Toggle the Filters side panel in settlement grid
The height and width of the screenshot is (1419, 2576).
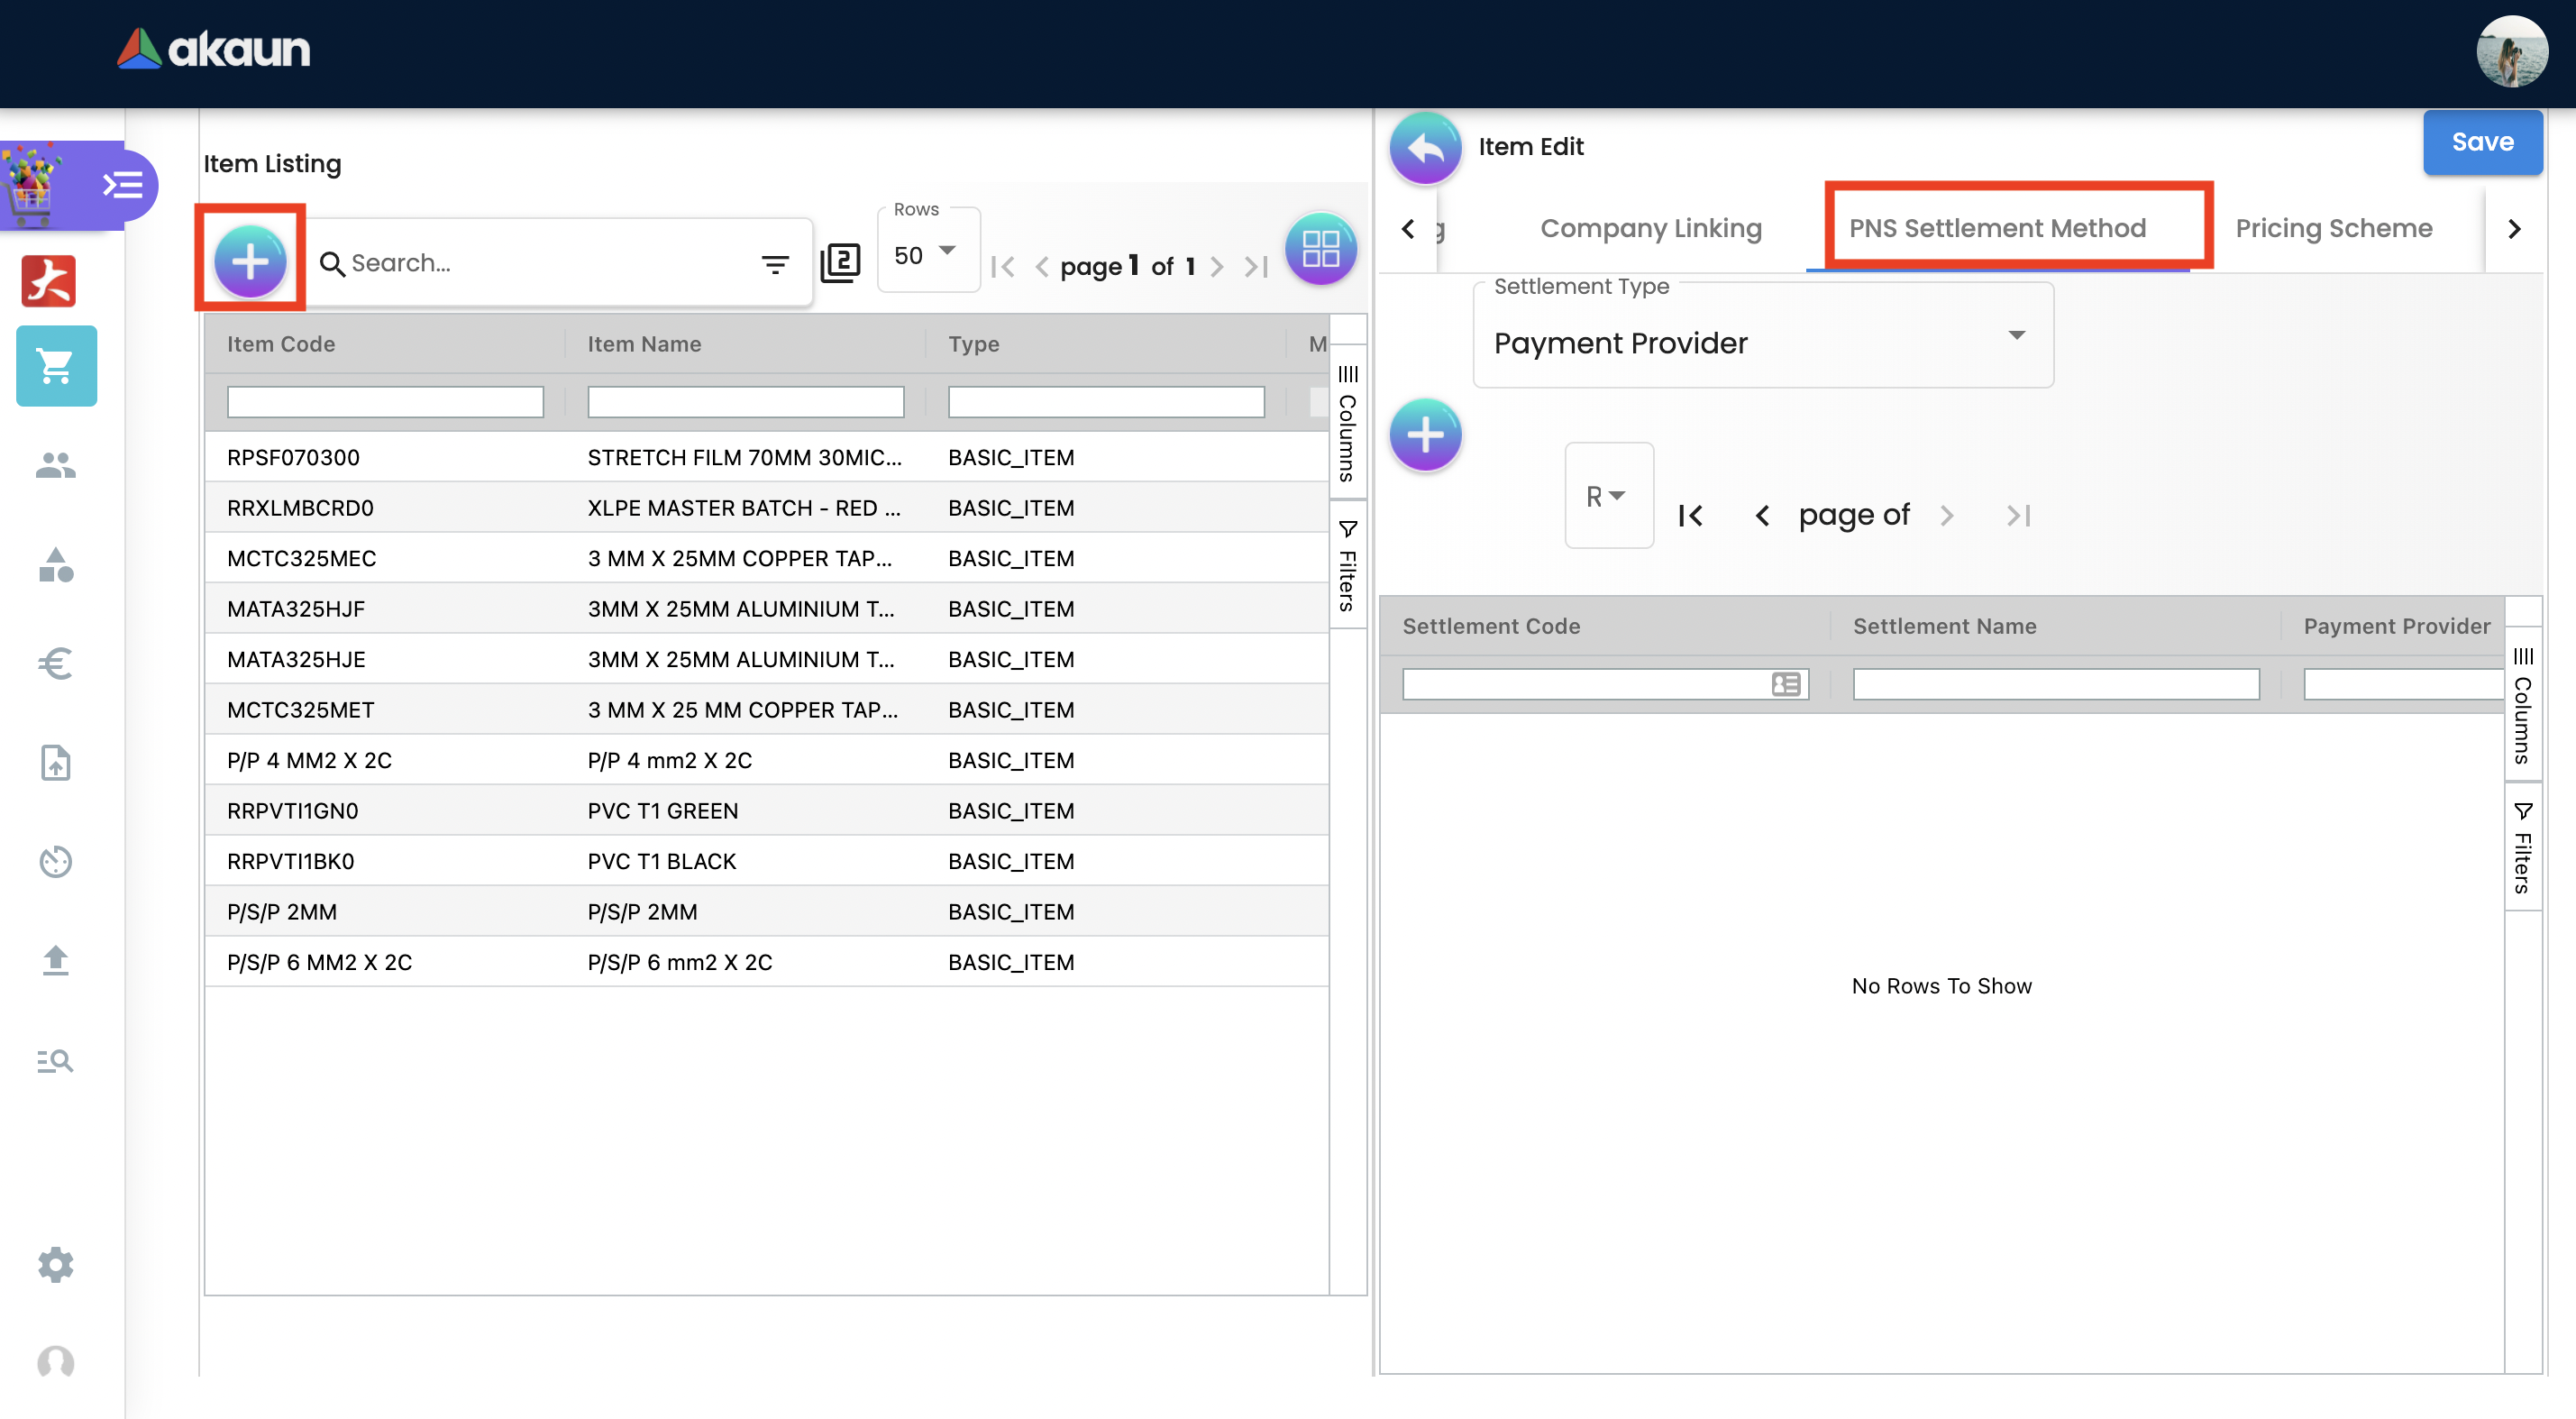(2522, 848)
